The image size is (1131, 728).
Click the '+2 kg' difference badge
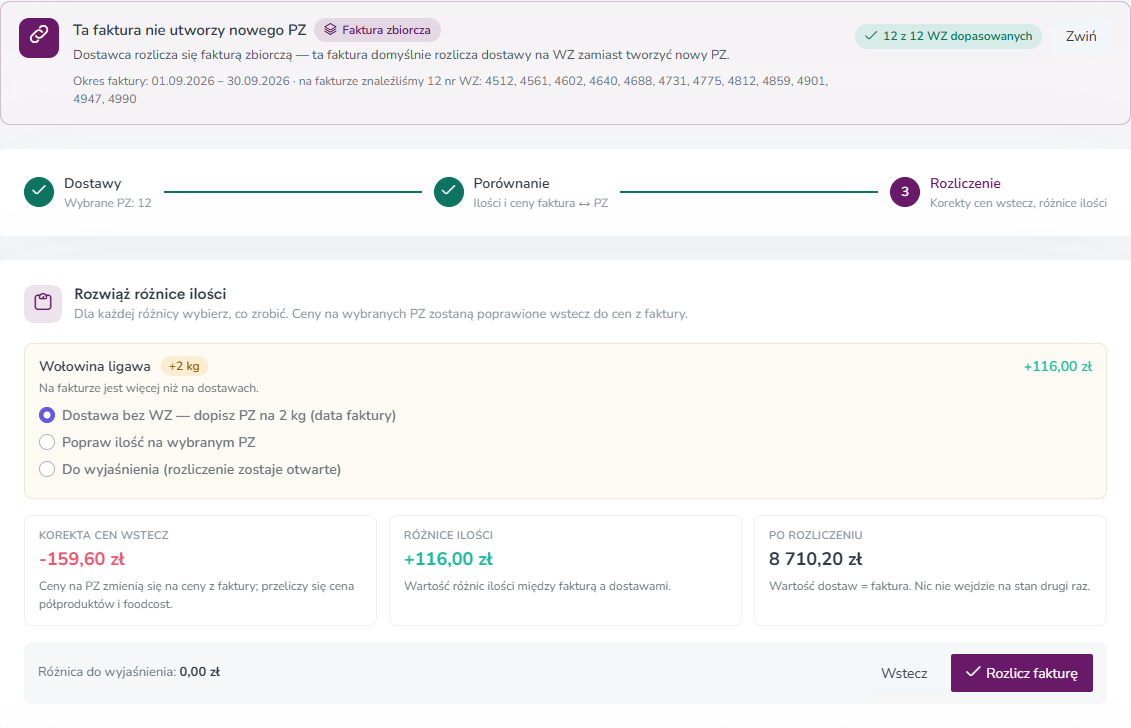click(184, 366)
